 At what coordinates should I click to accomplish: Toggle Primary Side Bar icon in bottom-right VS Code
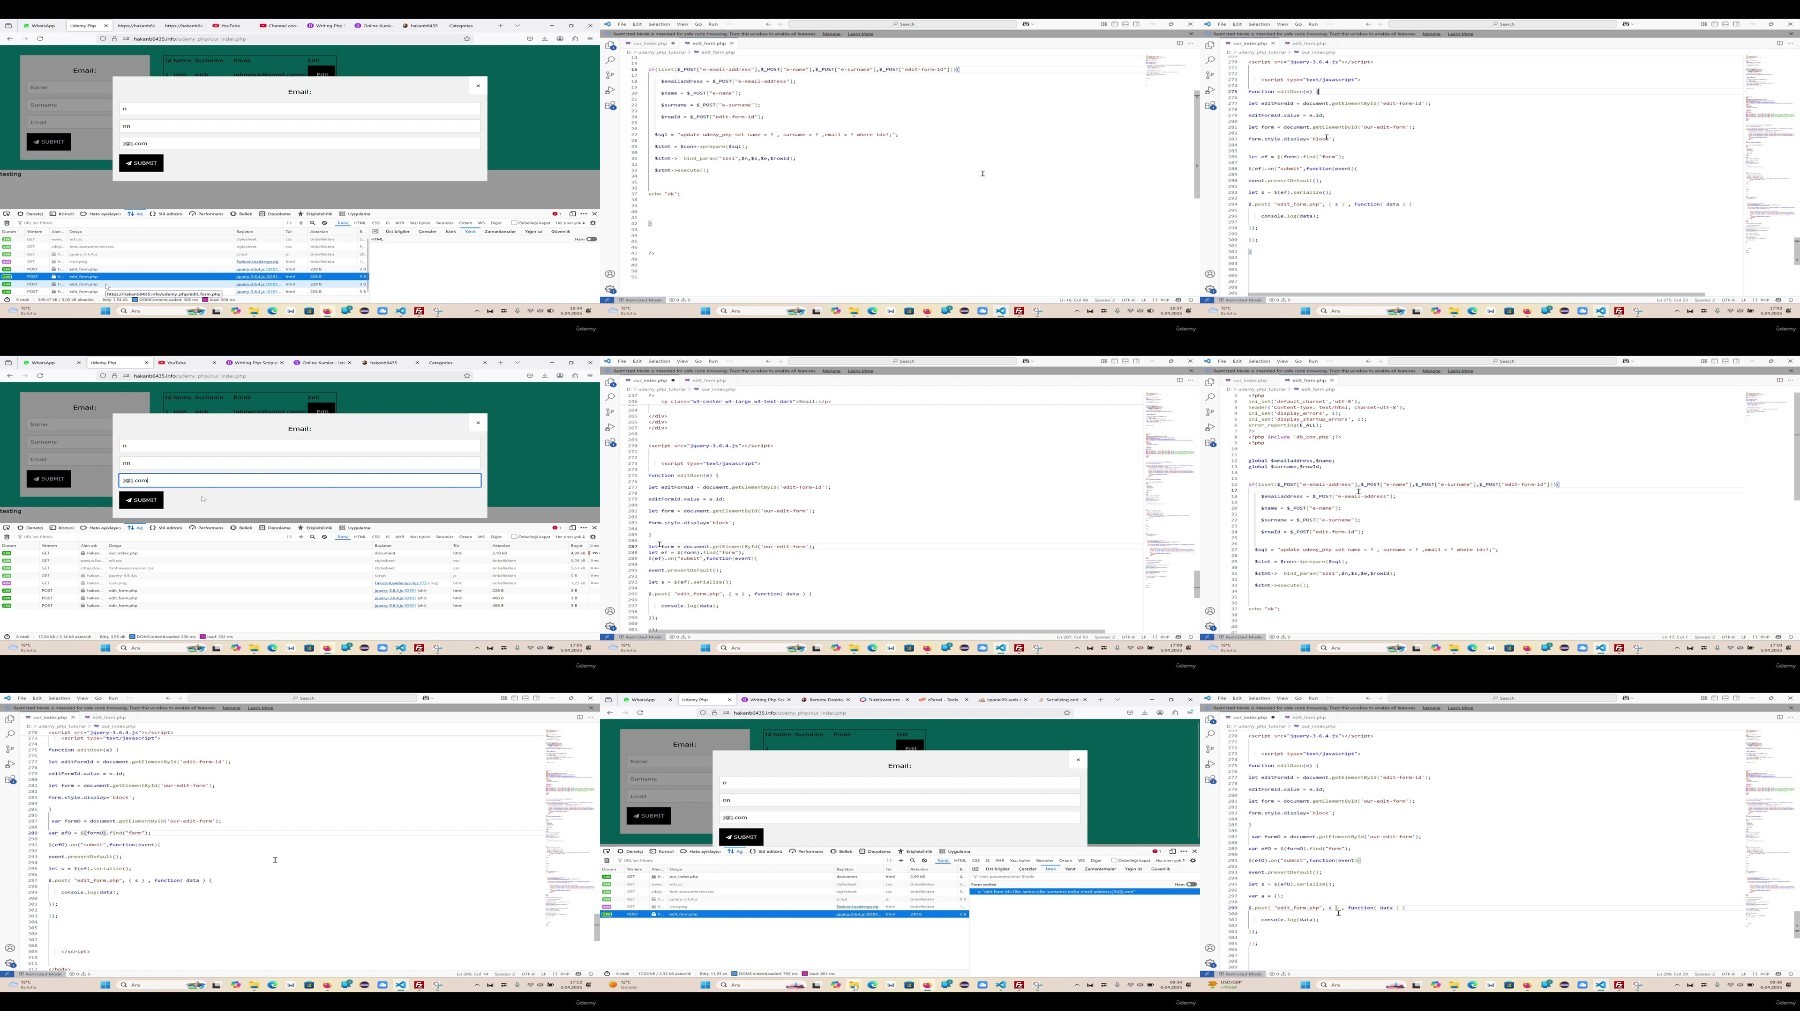[1714, 698]
